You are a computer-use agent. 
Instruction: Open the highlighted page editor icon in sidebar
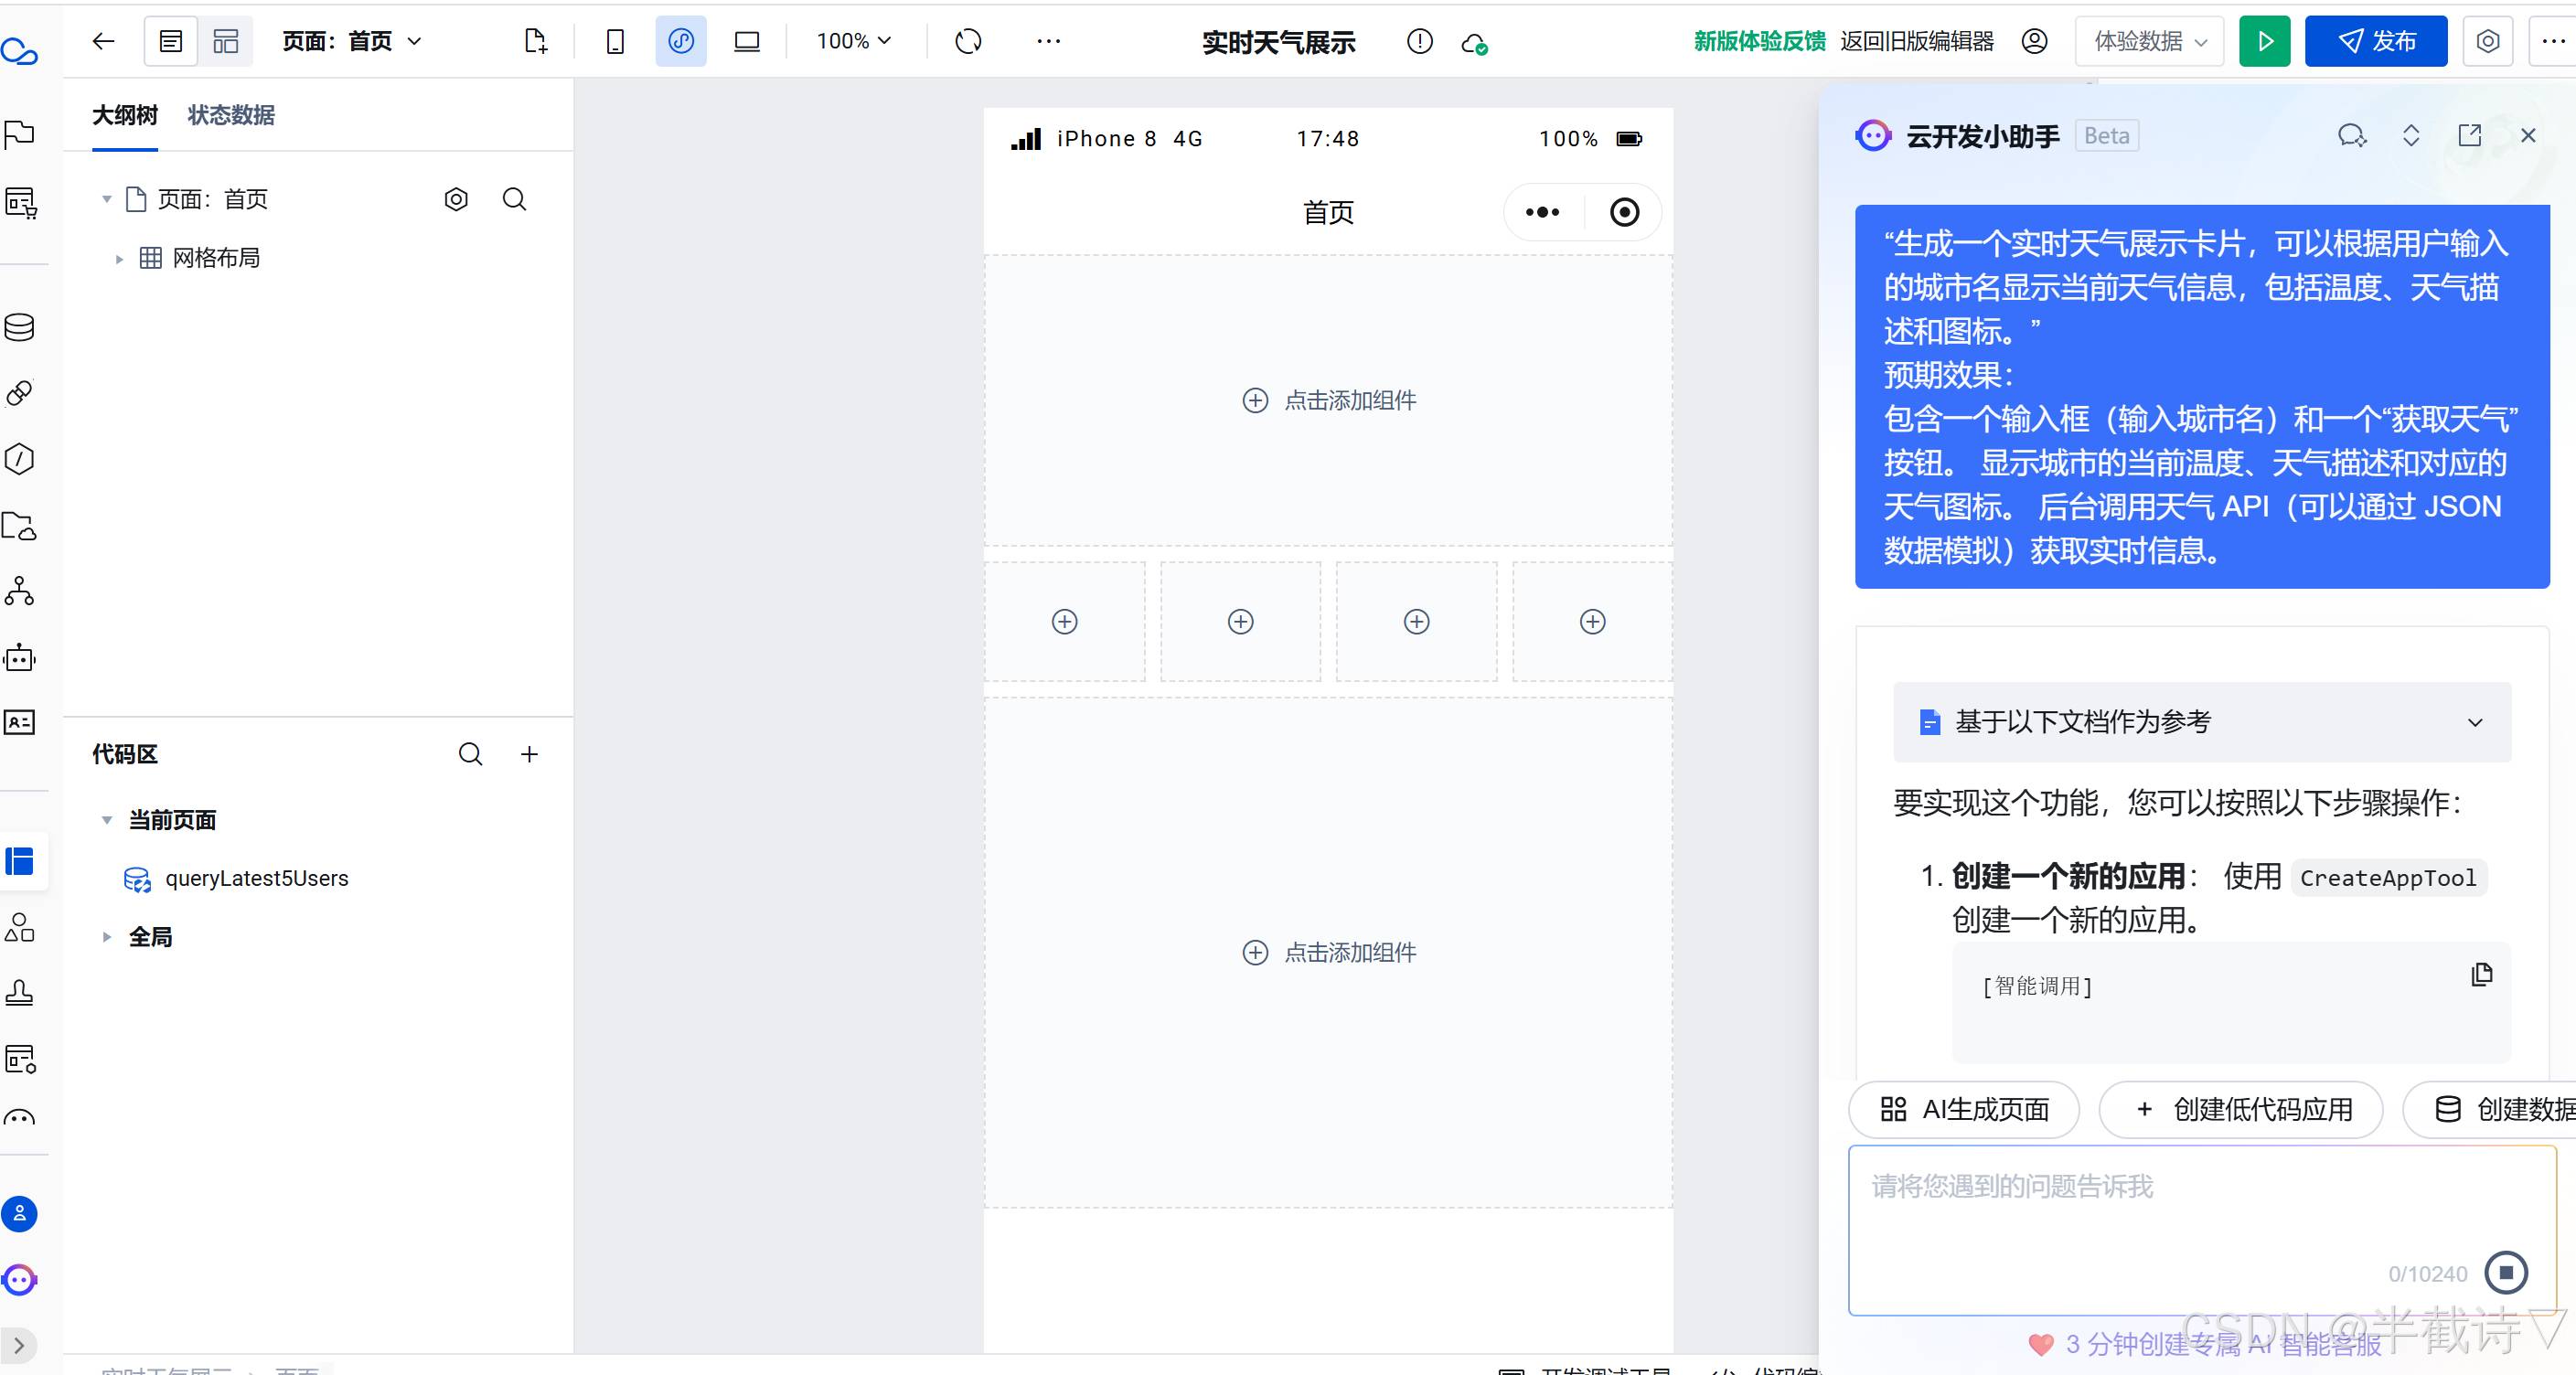click(x=20, y=861)
